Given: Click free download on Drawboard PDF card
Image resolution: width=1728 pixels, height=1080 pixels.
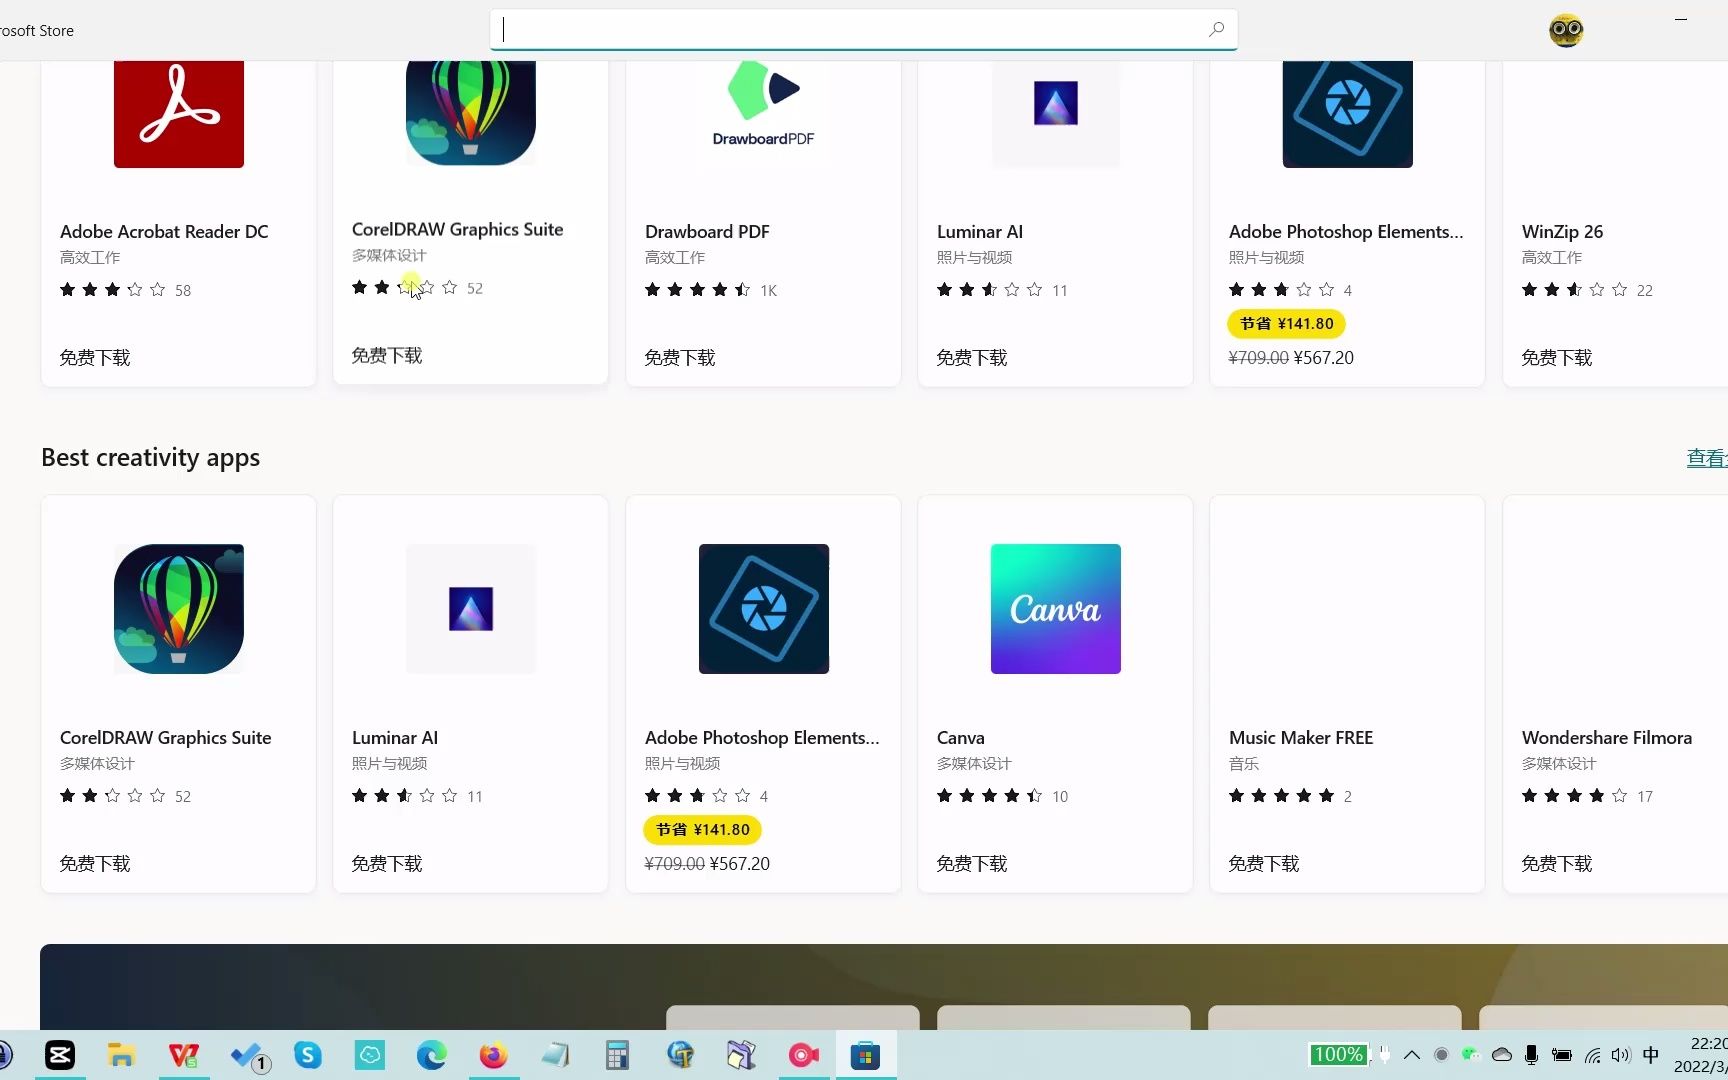Looking at the screenshot, I should [x=680, y=358].
